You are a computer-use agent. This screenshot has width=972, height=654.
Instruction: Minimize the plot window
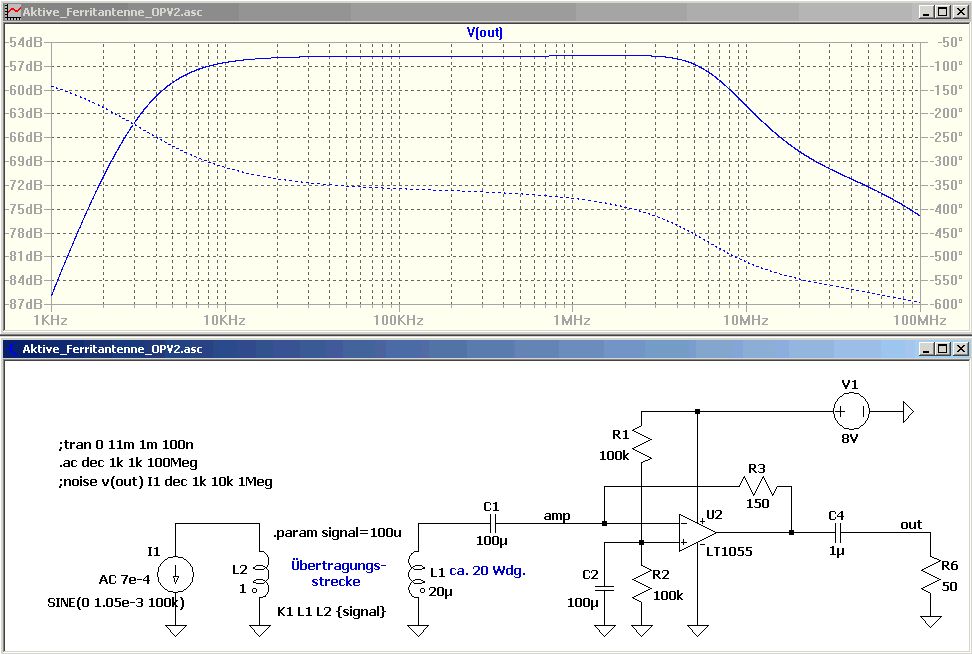[926, 11]
